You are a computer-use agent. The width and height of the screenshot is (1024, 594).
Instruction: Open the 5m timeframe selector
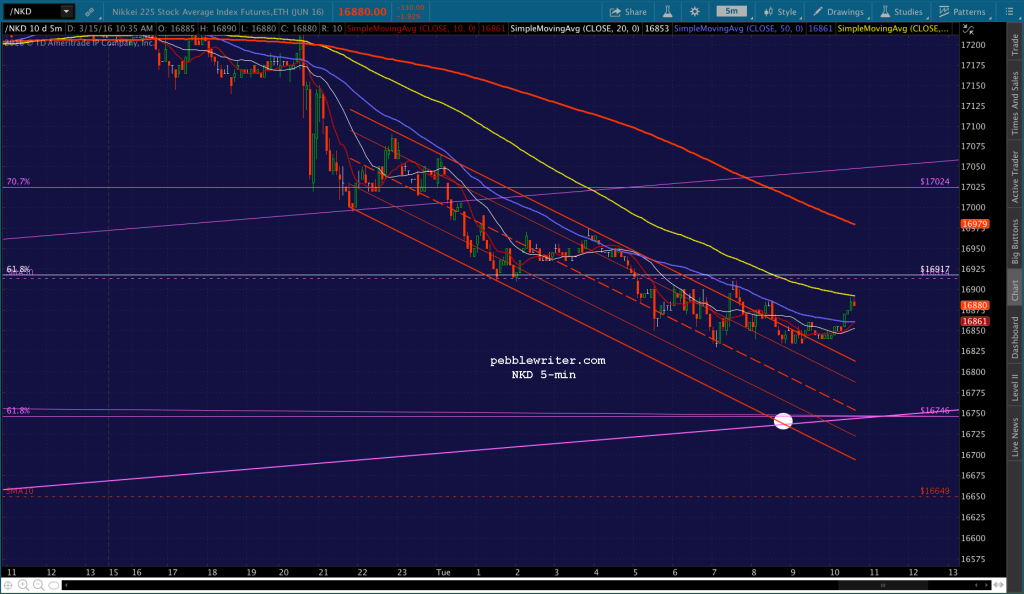click(x=731, y=11)
